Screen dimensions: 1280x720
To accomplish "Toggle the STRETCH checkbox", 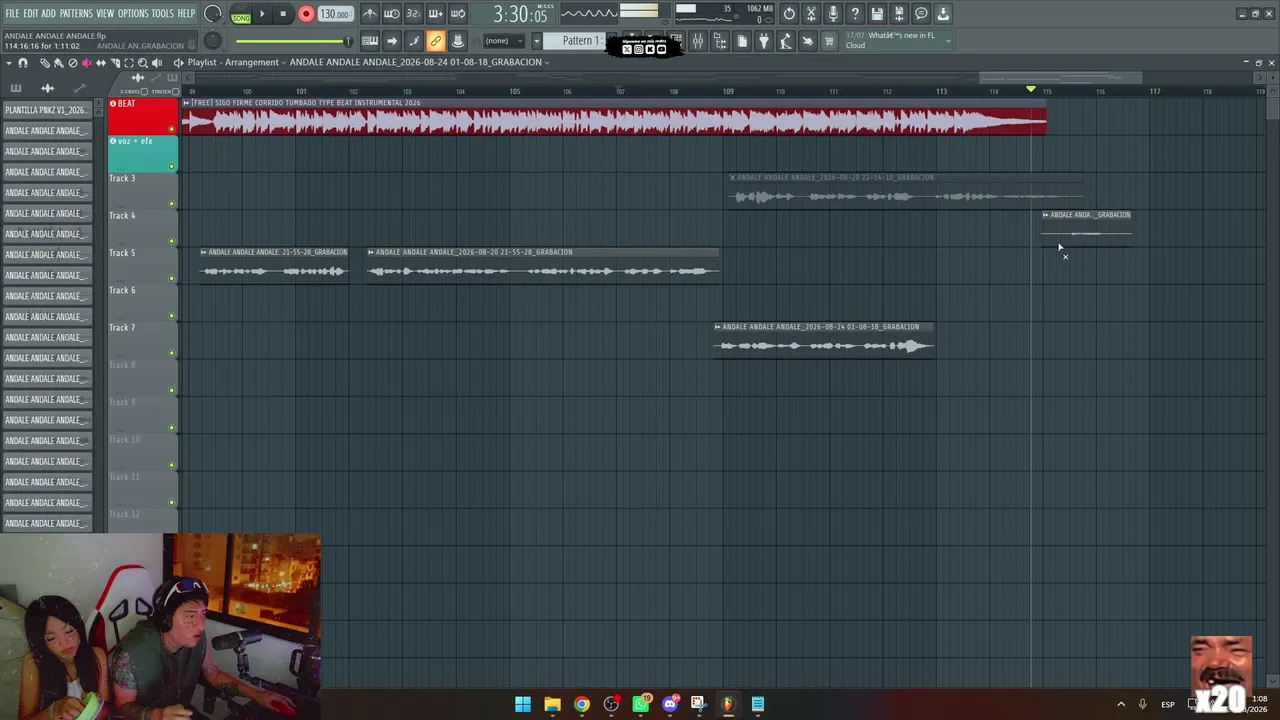I will tap(176, 92).
